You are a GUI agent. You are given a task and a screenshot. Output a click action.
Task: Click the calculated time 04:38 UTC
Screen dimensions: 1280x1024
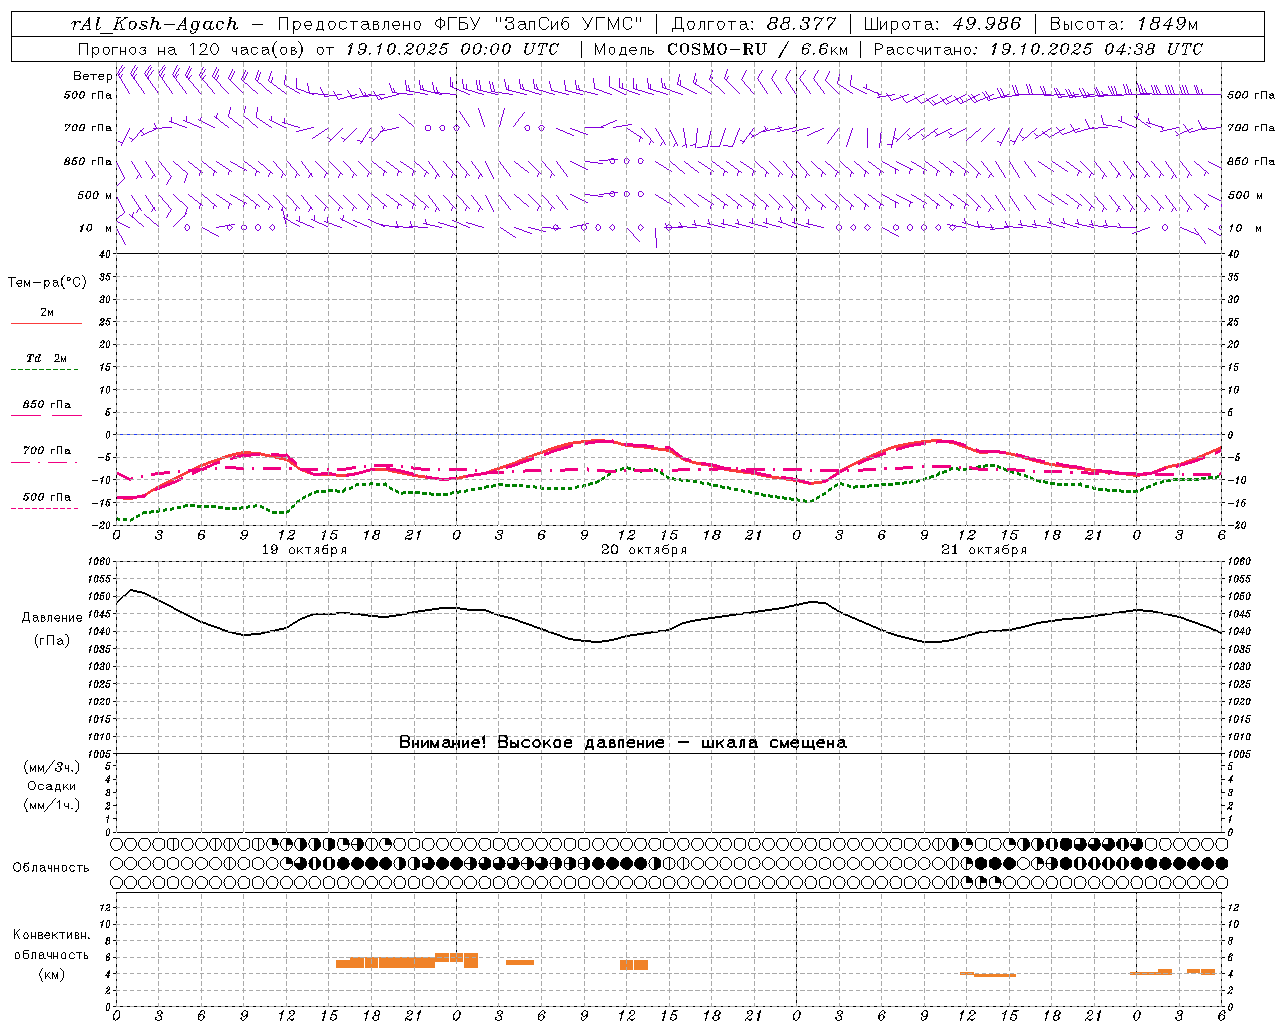1153,49
